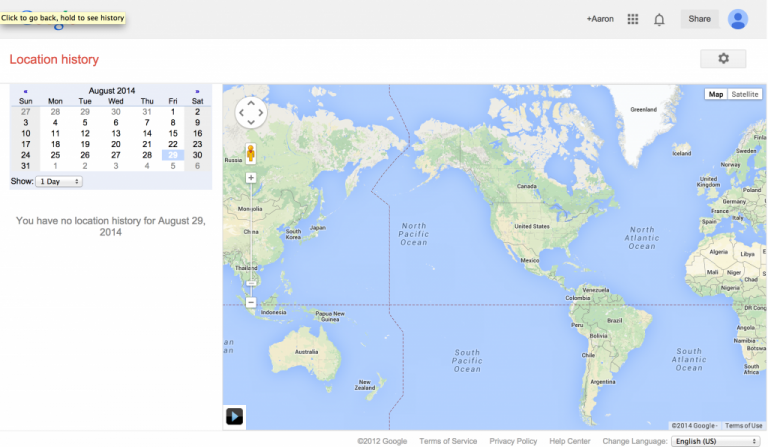Switch to Satellite map view
The width and height of the screenshot is (768, 447).
coord(744,94)
